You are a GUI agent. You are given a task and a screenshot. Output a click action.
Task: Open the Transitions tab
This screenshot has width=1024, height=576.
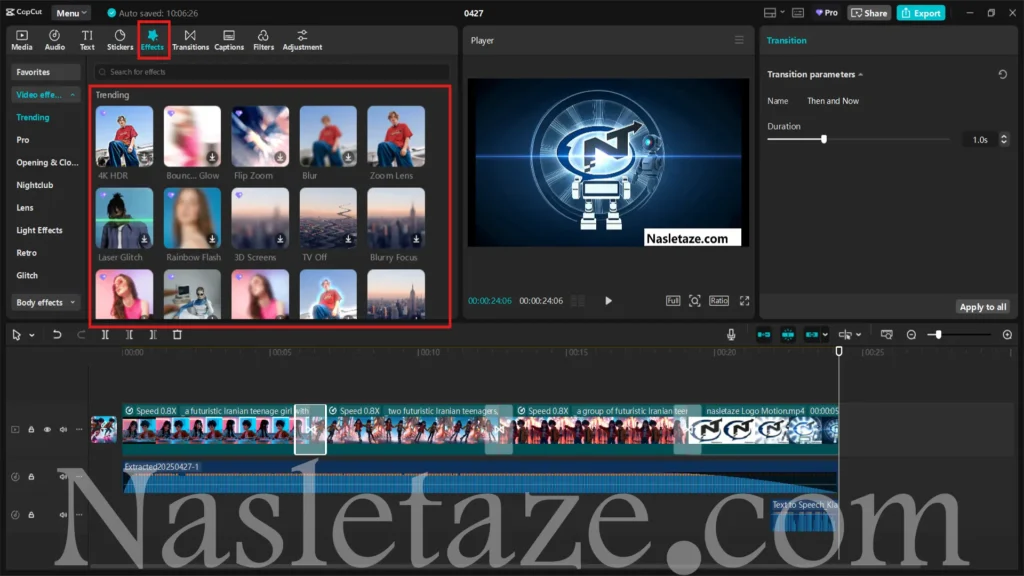(x=190, y=40)
